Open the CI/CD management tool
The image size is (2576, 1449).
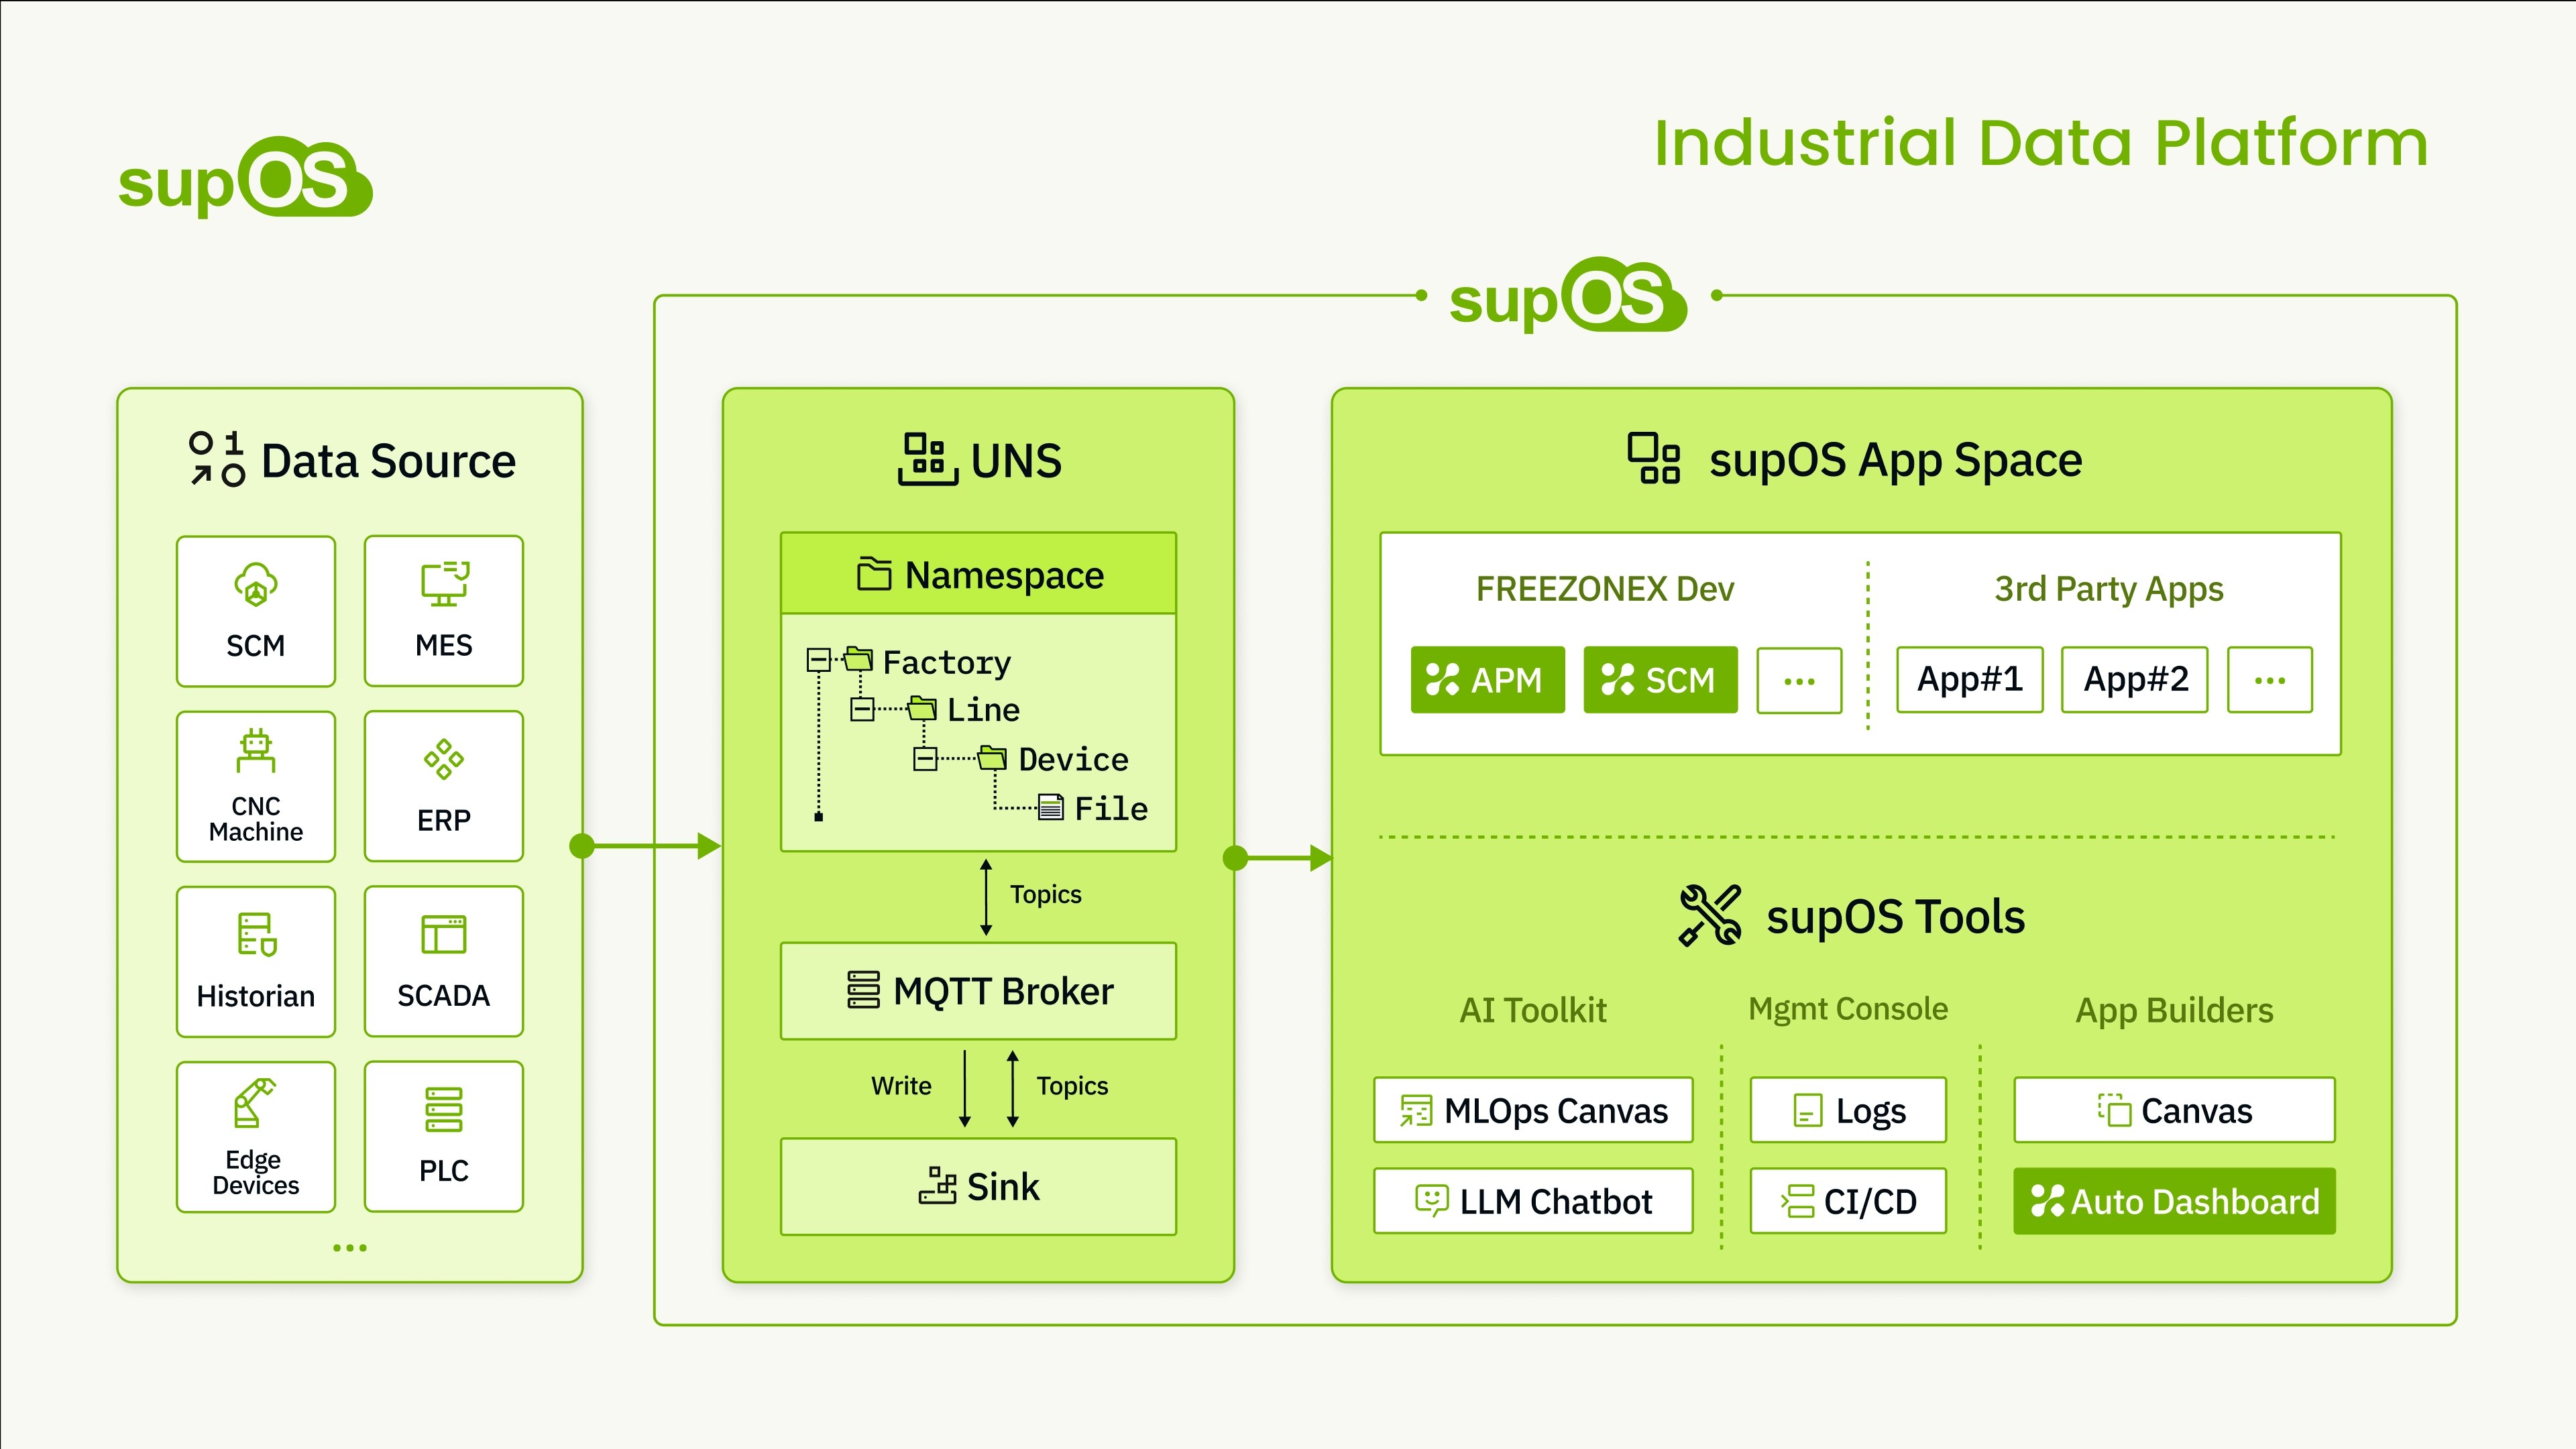click(x=1848, y=1201)
